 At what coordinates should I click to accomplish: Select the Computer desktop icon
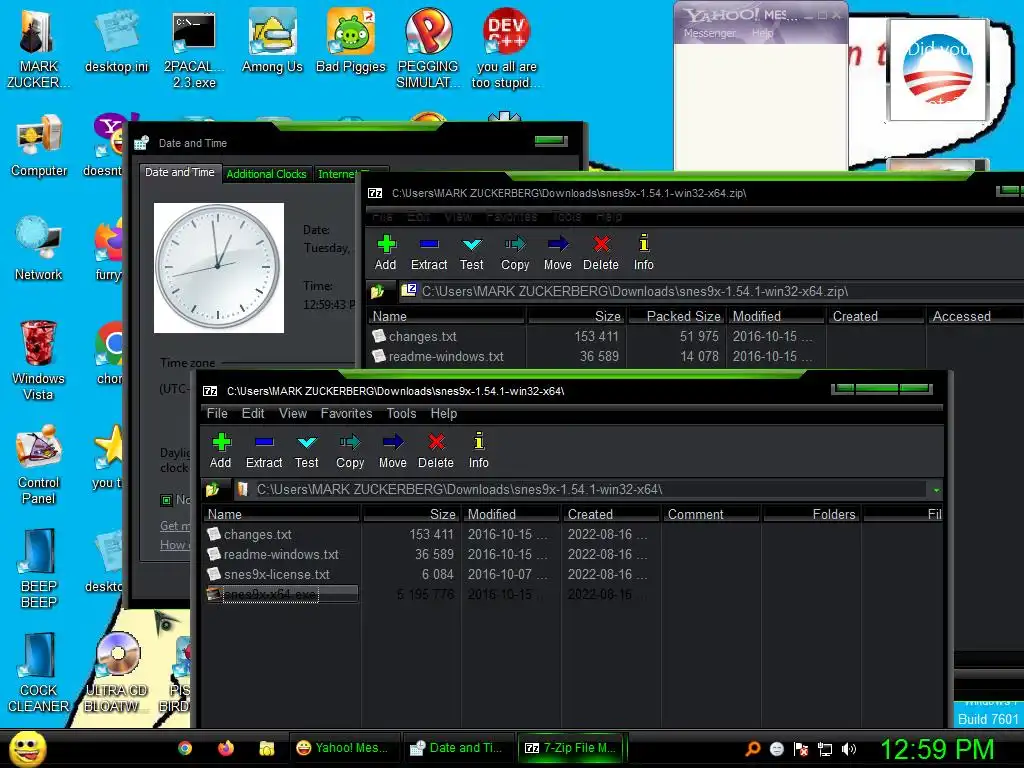(39, 145)
